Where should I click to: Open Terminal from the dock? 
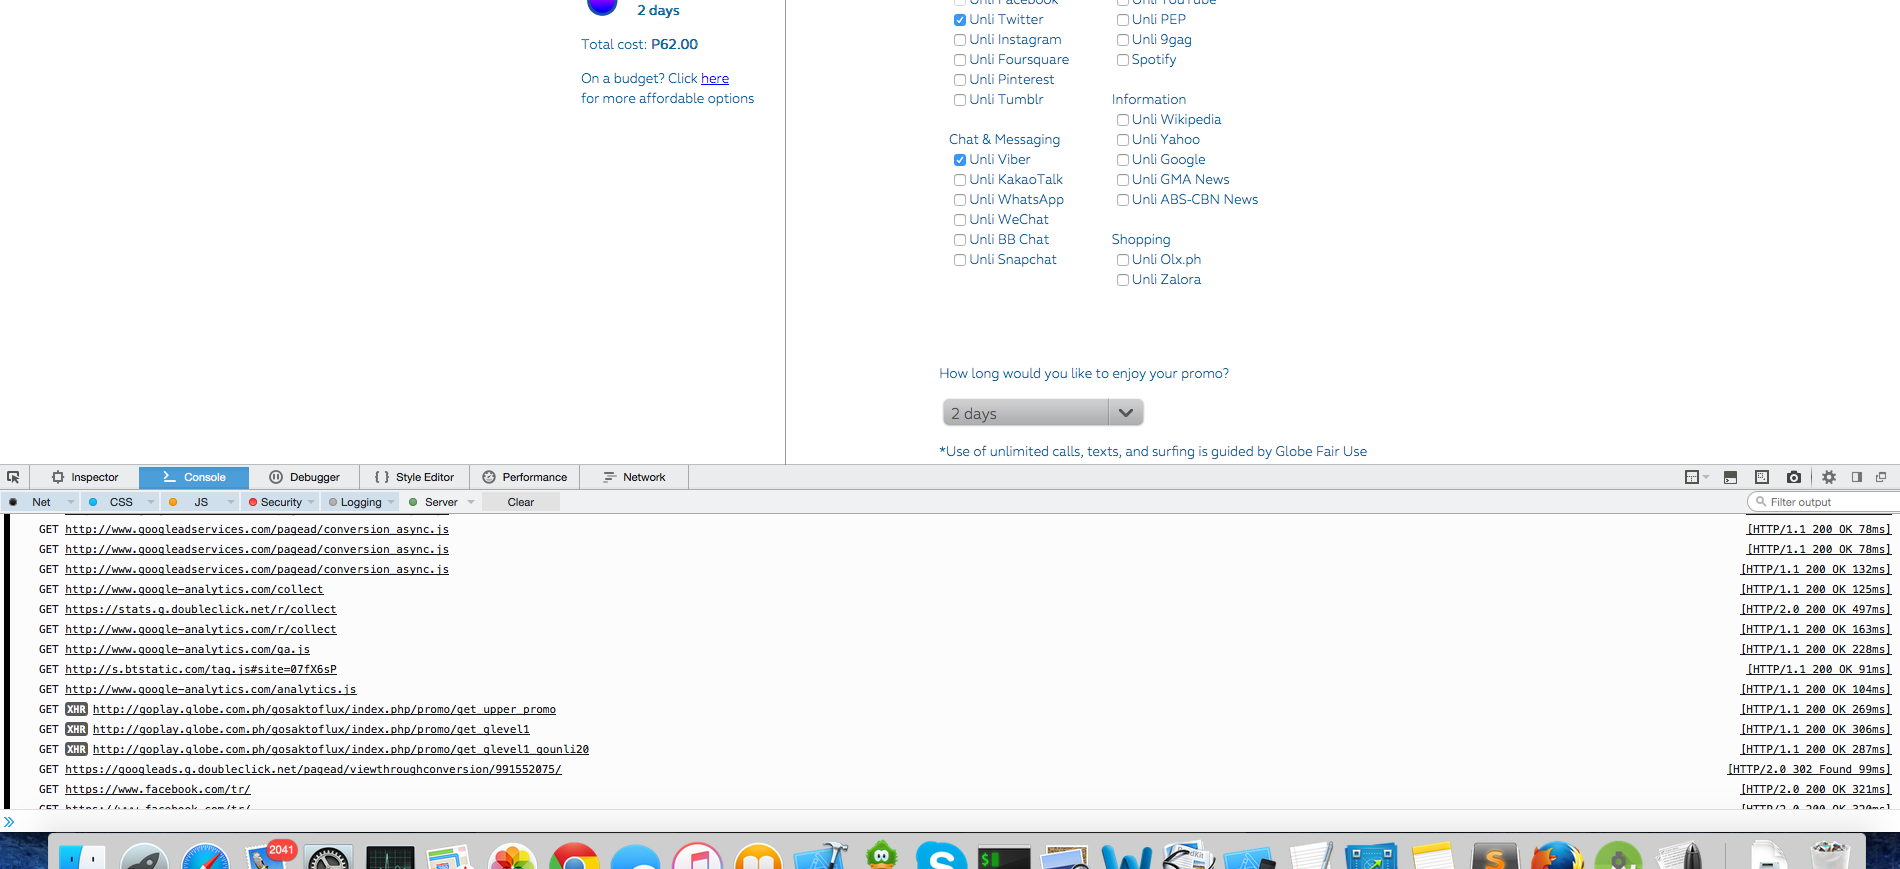click(1004, 858)
